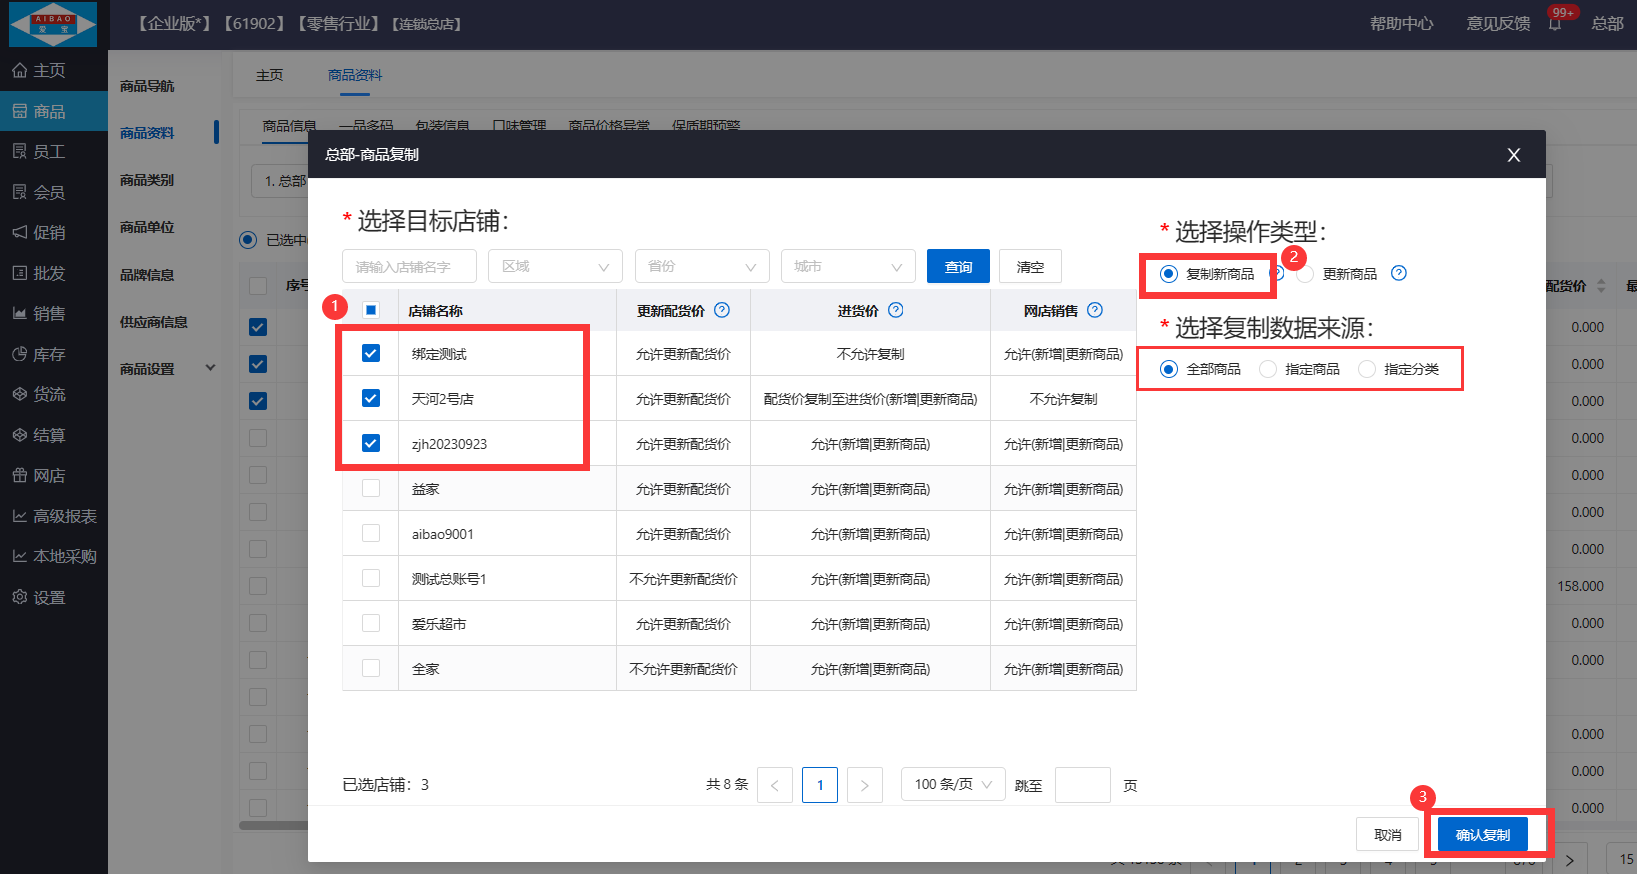Open 库存 module in sidebar
The image size is (1637, 874).
click(54, 354)
